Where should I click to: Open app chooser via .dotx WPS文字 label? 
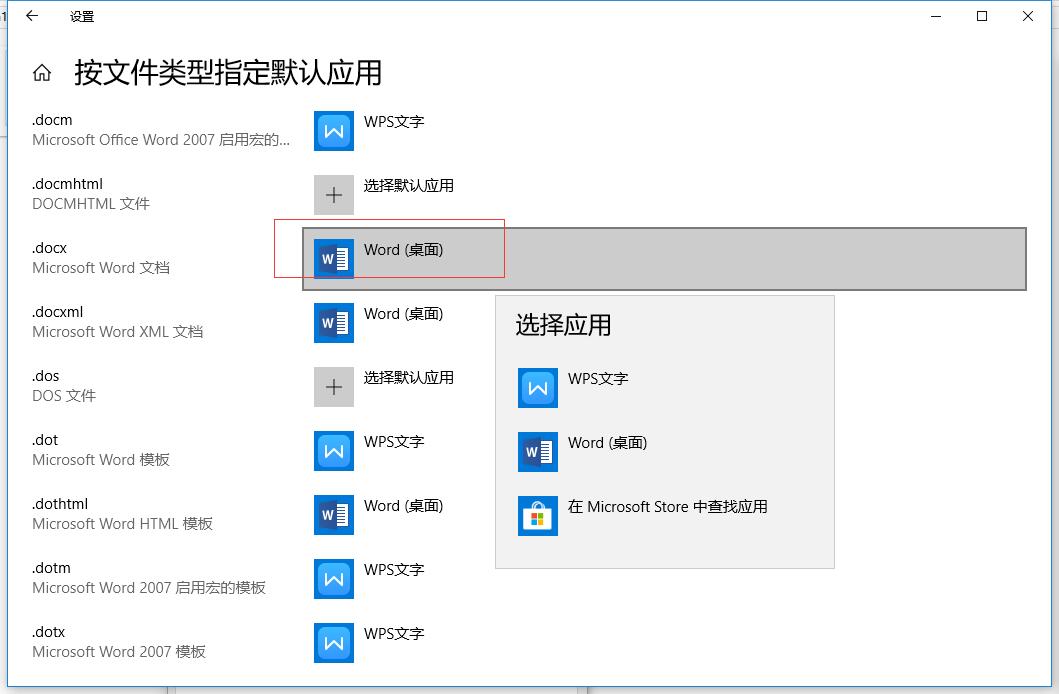coord(394,634)
